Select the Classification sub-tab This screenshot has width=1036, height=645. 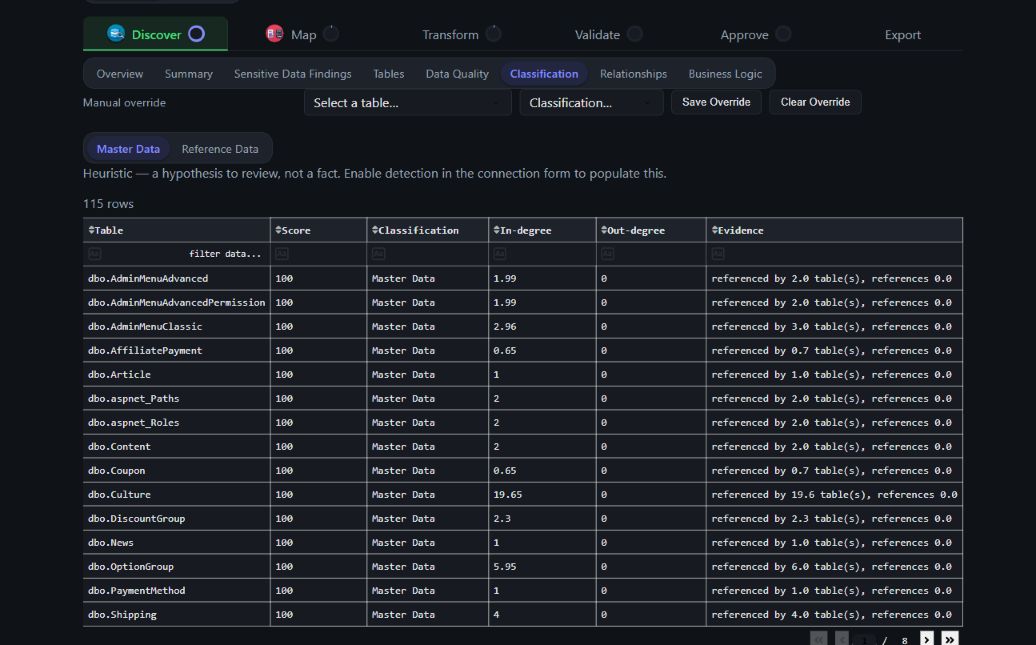(x=544, y=74)
